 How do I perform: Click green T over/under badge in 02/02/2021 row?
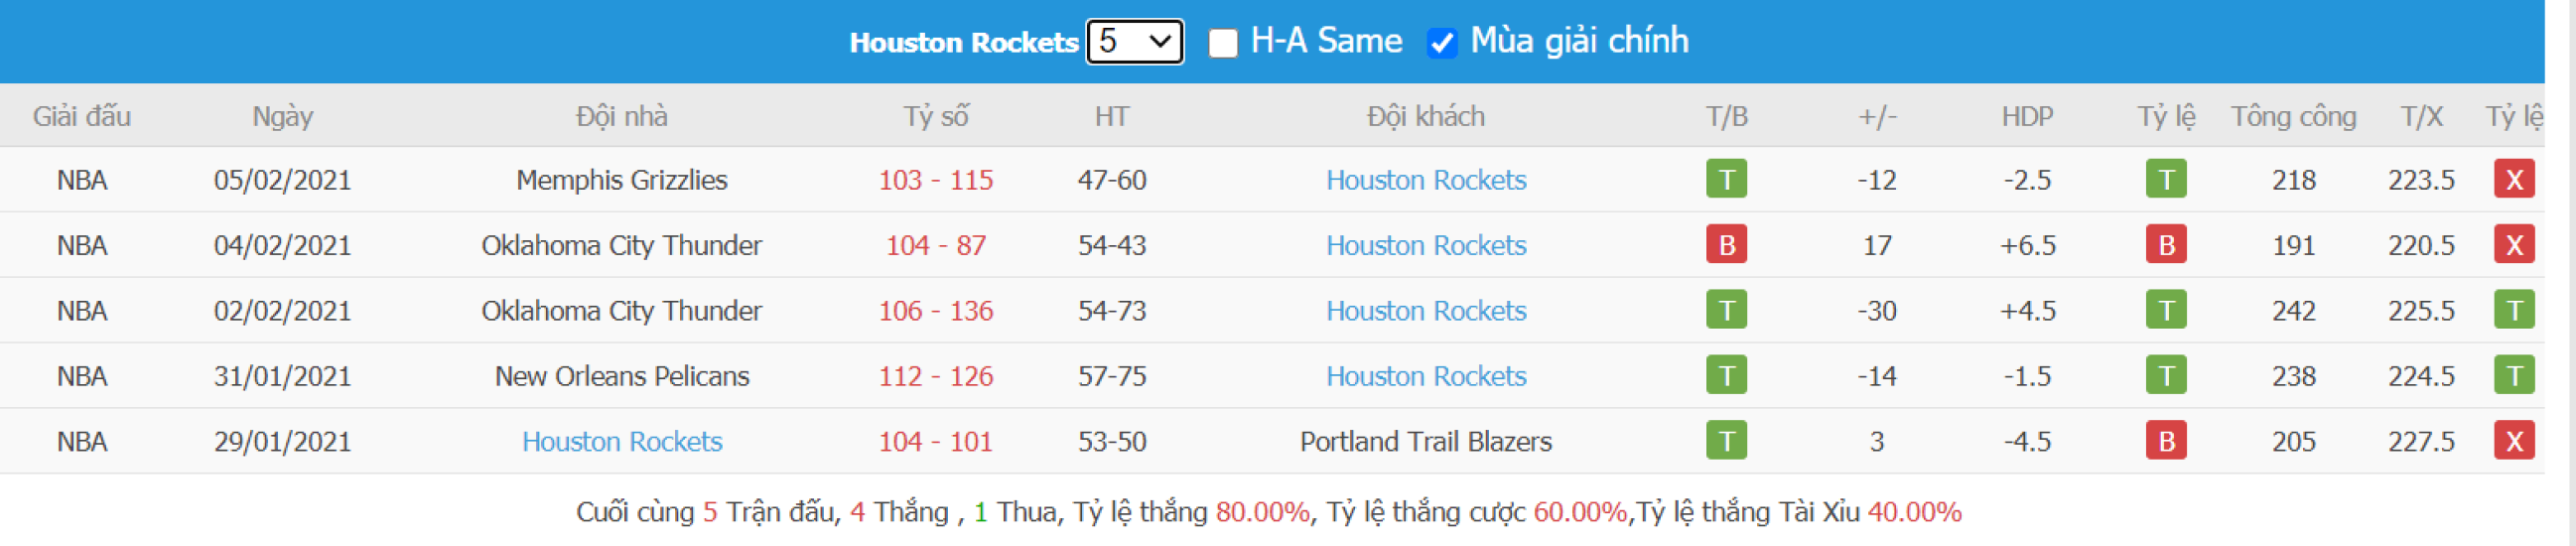point(2513,310)
